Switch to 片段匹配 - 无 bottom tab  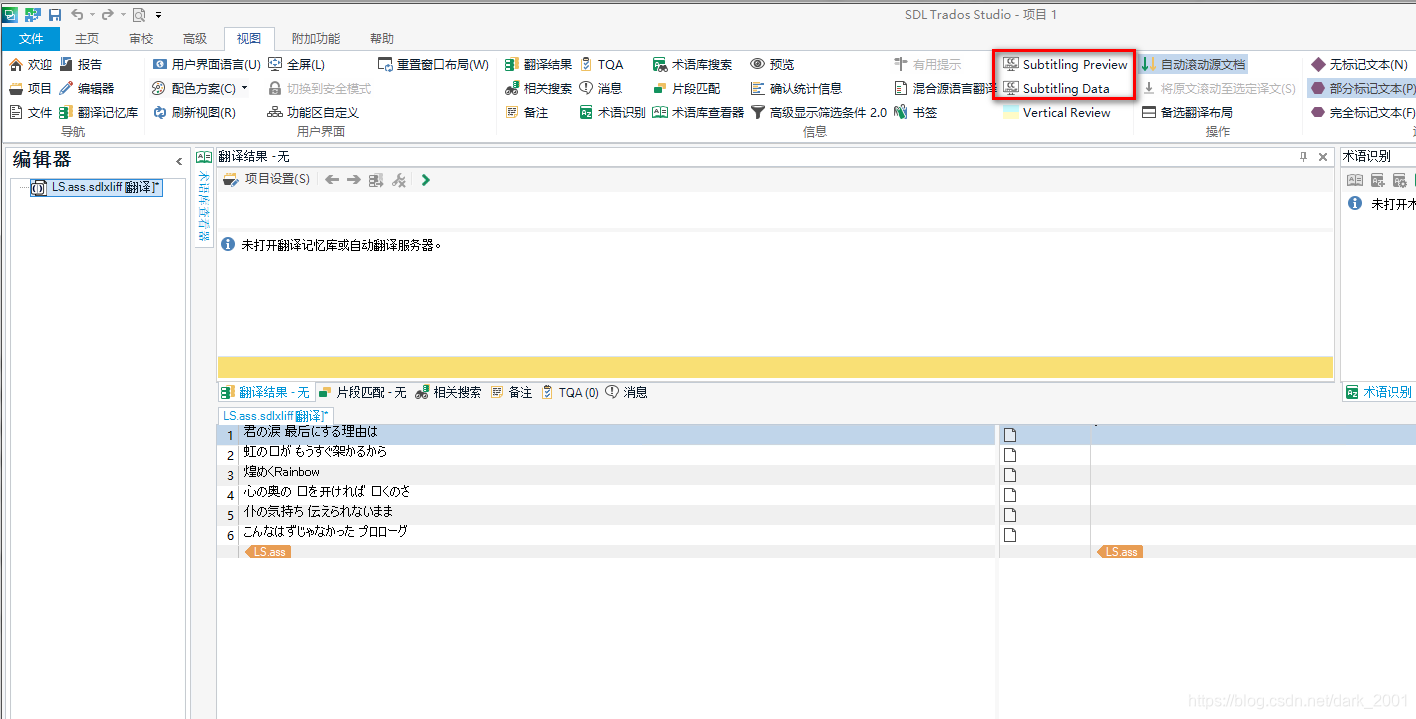tap(362, 393)
